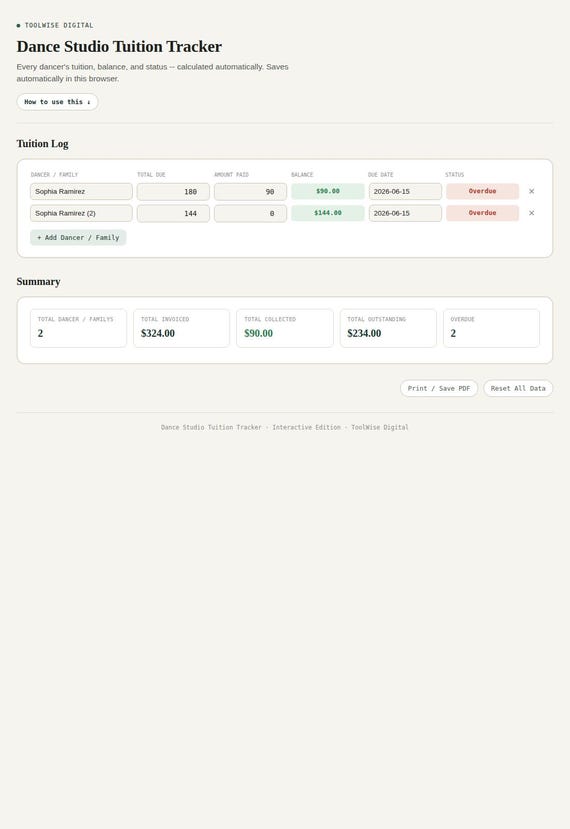Click the Total Outstanding $234.00 value
The height and width of the screenshot is (829, 570).
pos(364,334)
